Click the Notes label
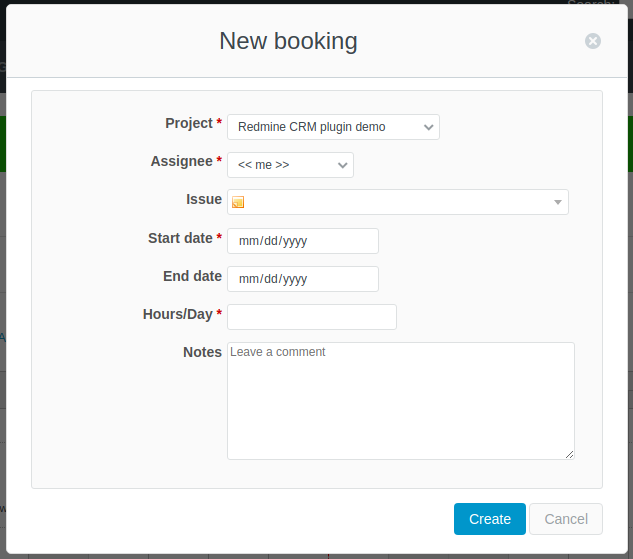This screenshot has width=633, height=559. 202,352
